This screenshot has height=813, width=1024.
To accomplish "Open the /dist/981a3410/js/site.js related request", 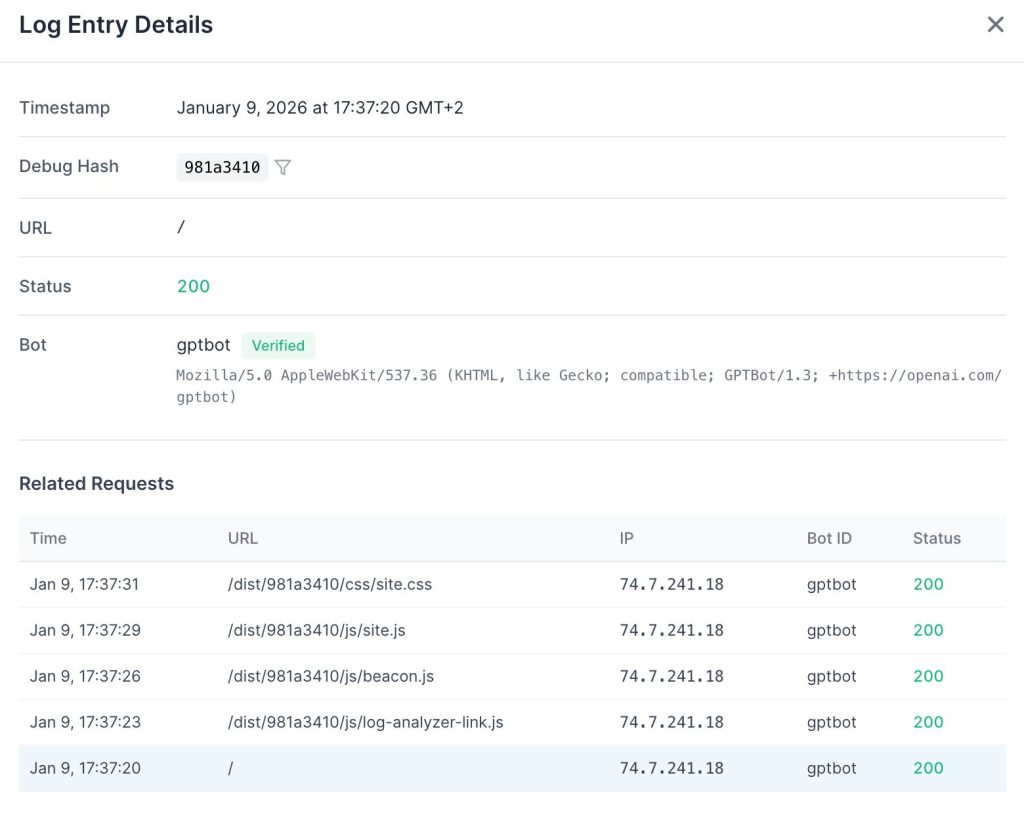I will pyautogui.click(x=316, y=630).
